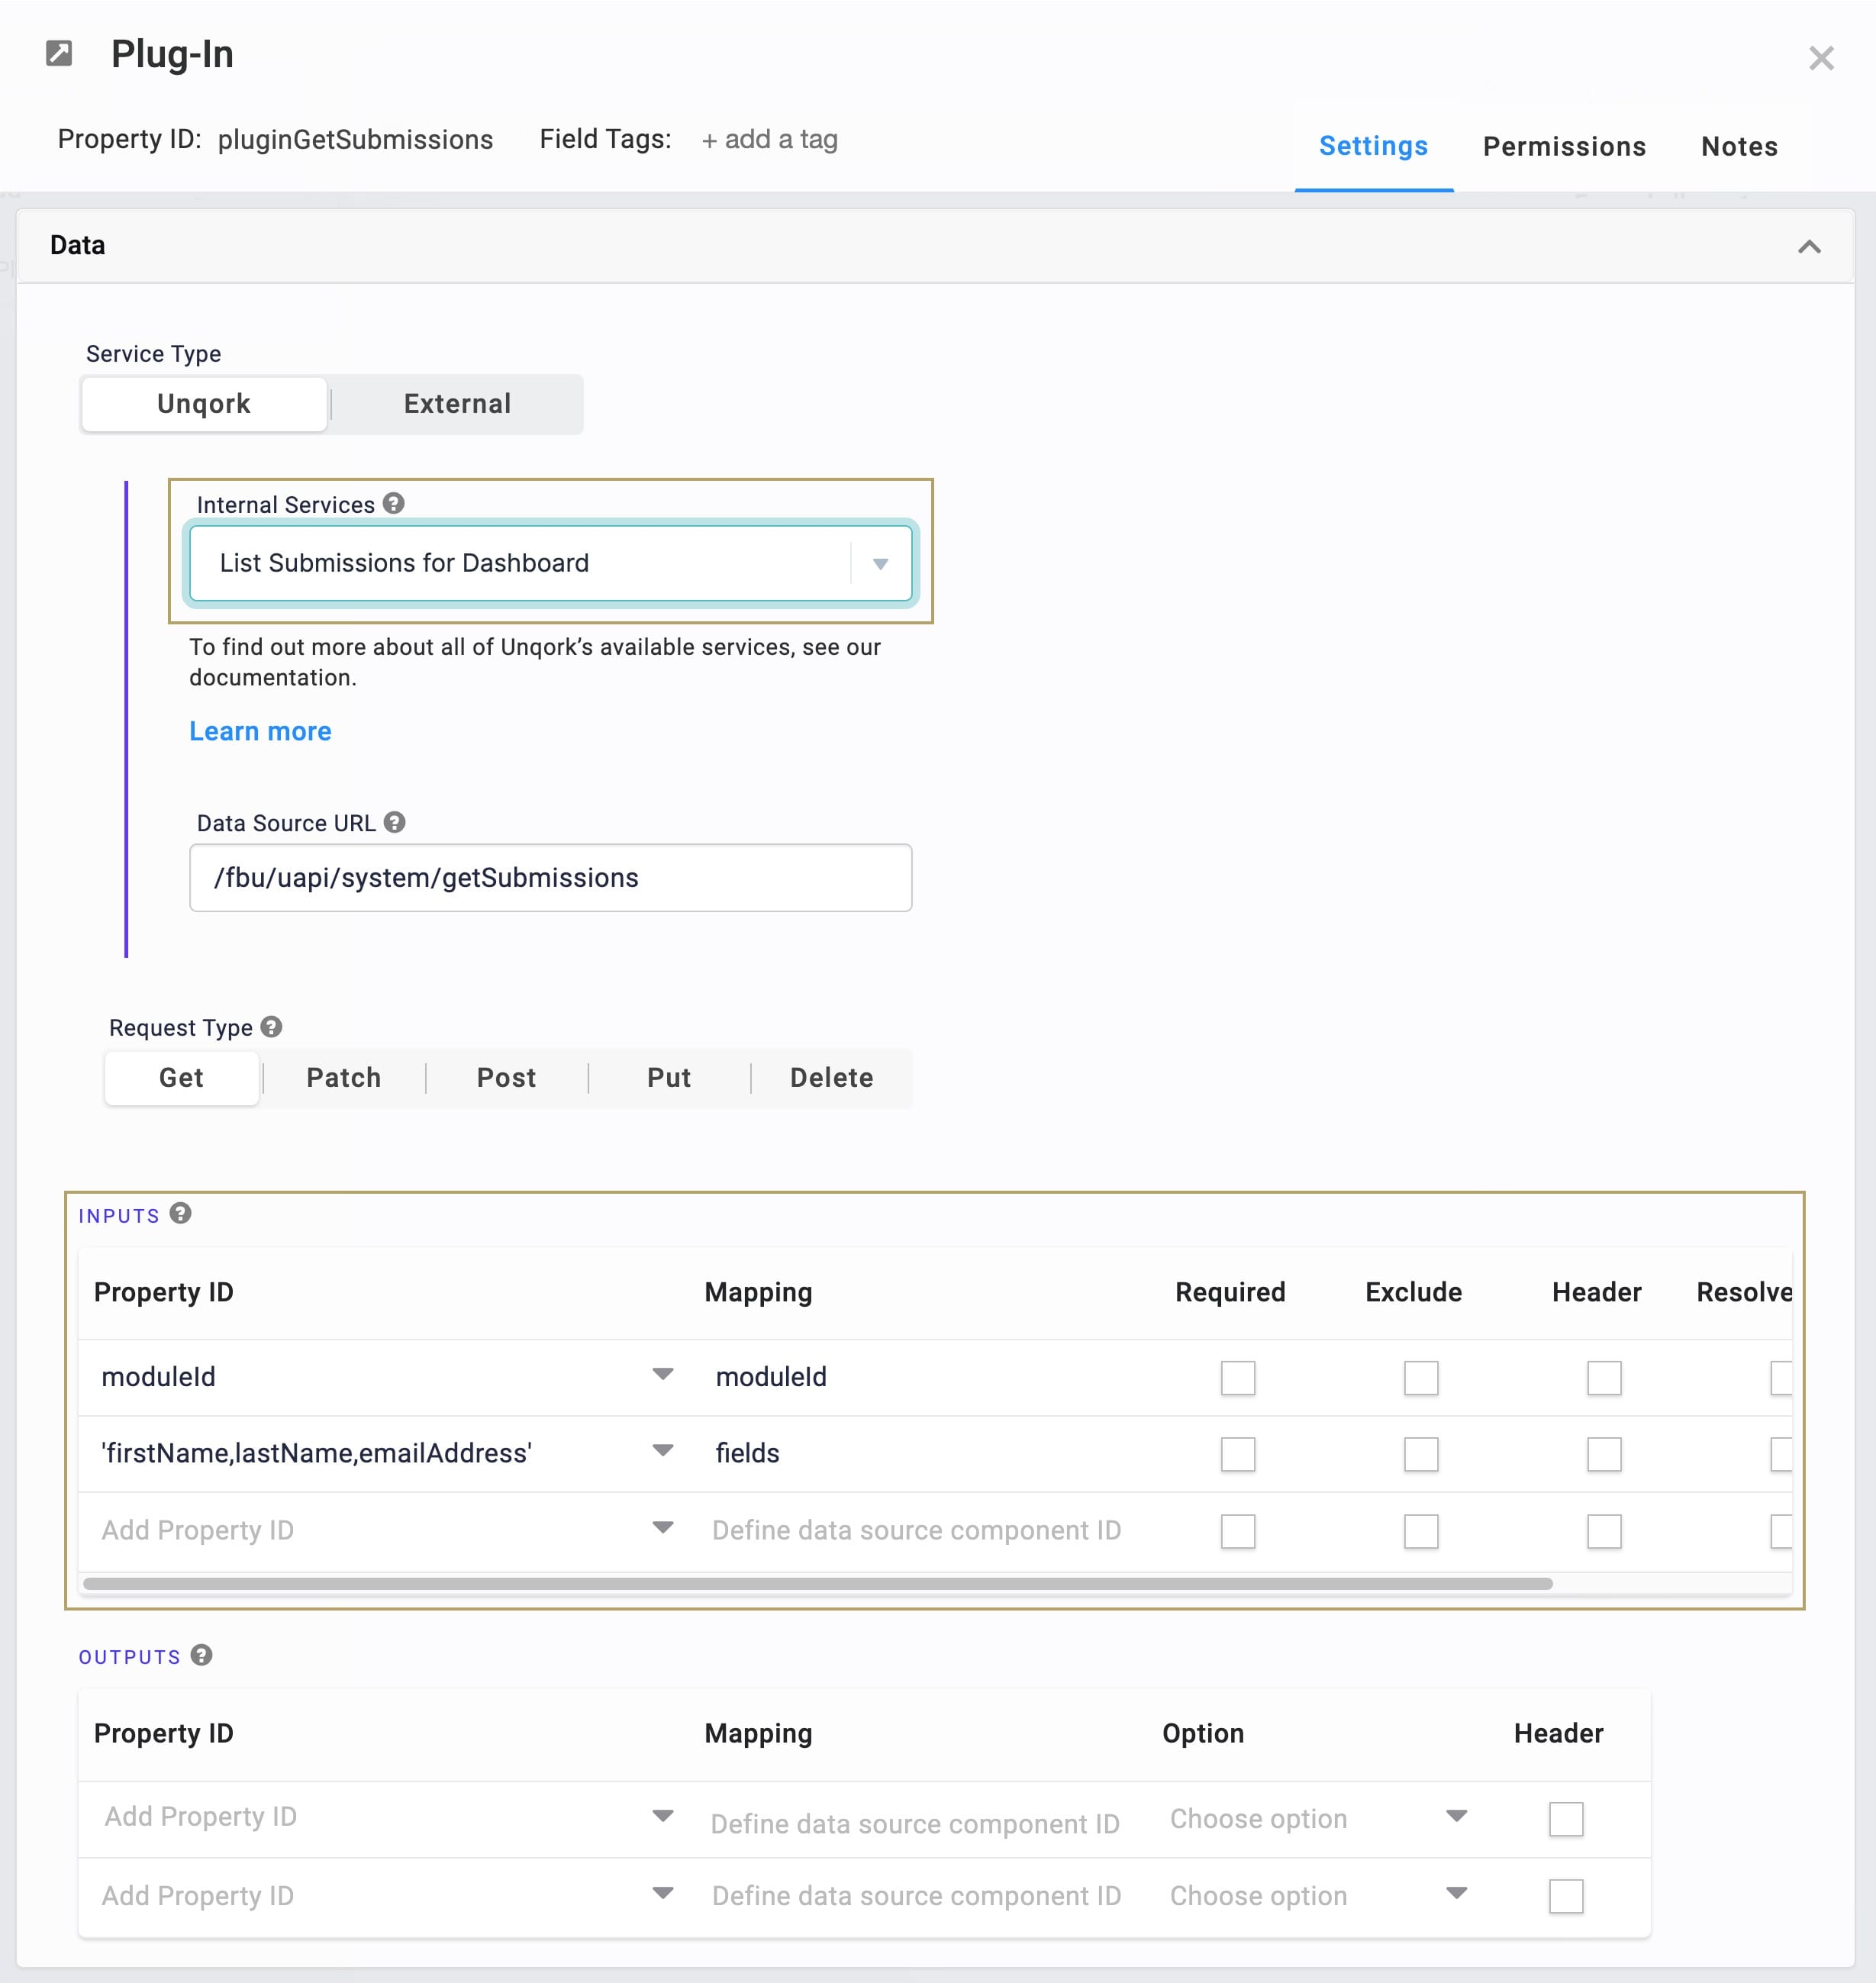Click the INPUTS help question icon
Viewport: 1876px width, 1983px height.
(180, 1214)
